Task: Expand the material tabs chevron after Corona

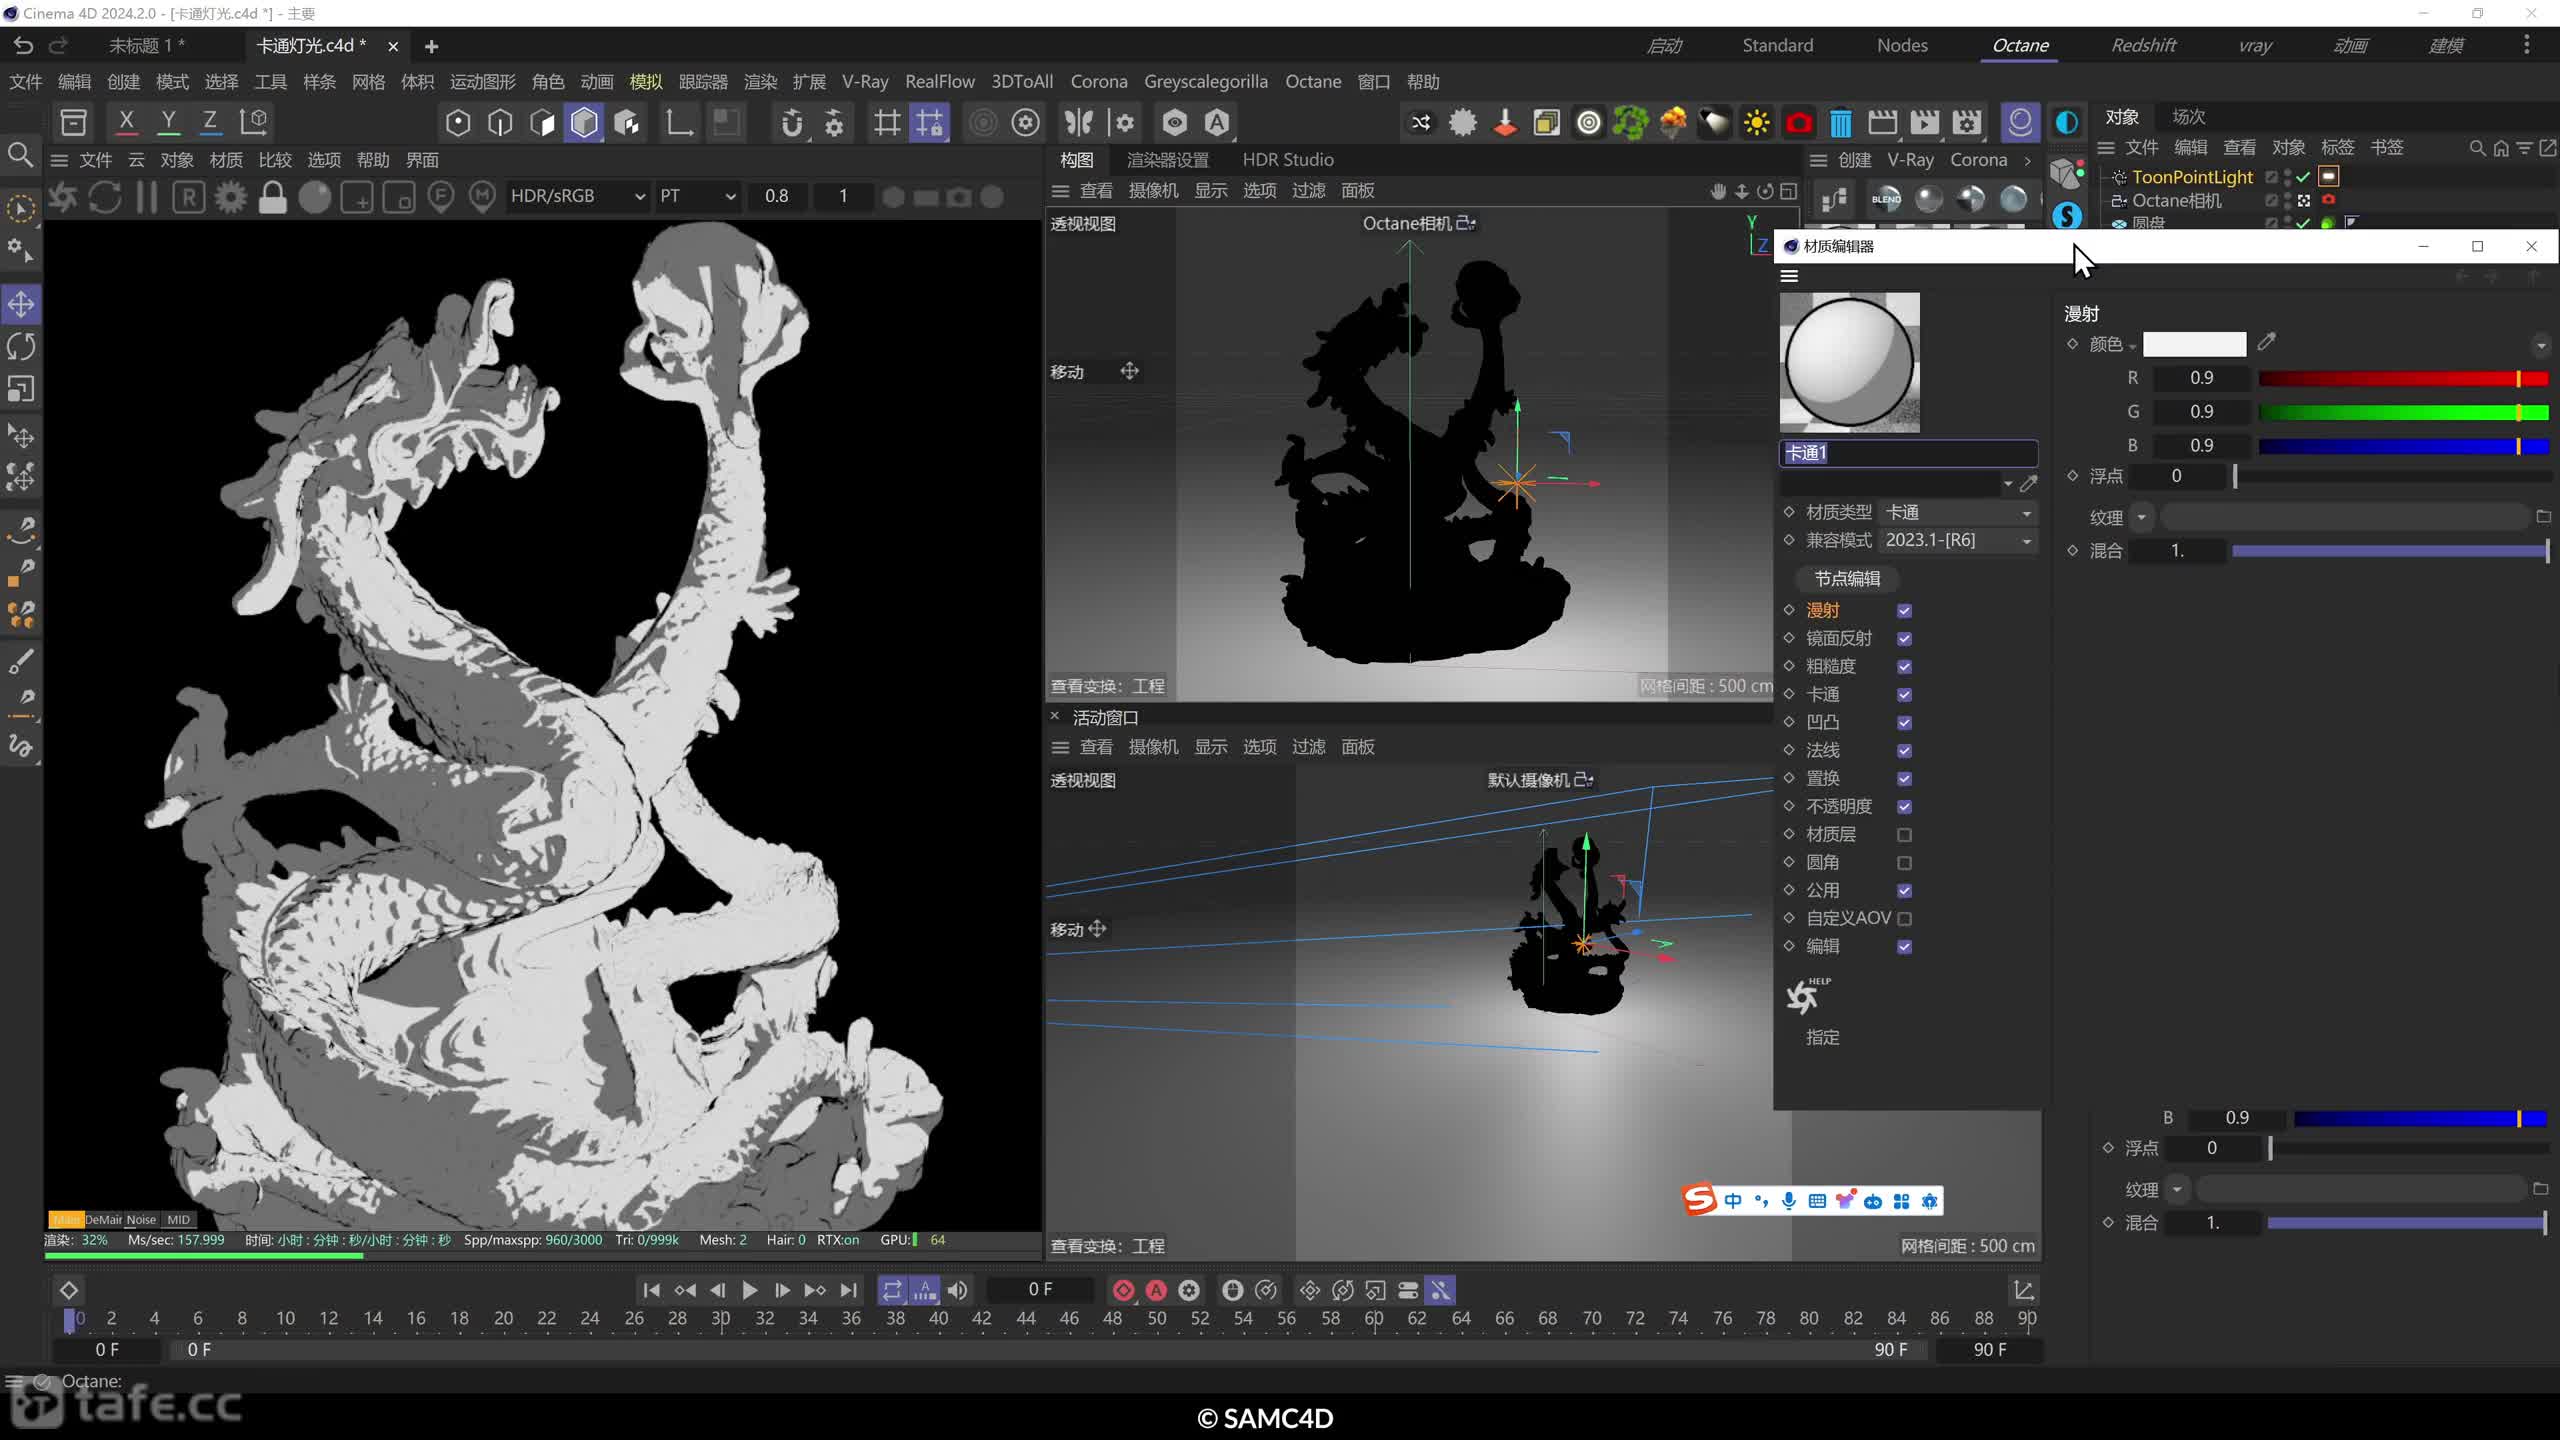Action: [2028, 160]
